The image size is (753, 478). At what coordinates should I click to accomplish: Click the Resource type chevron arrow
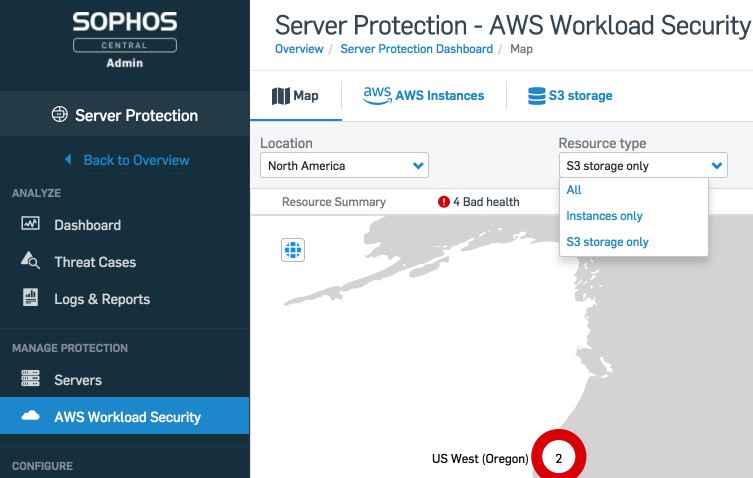717,166
